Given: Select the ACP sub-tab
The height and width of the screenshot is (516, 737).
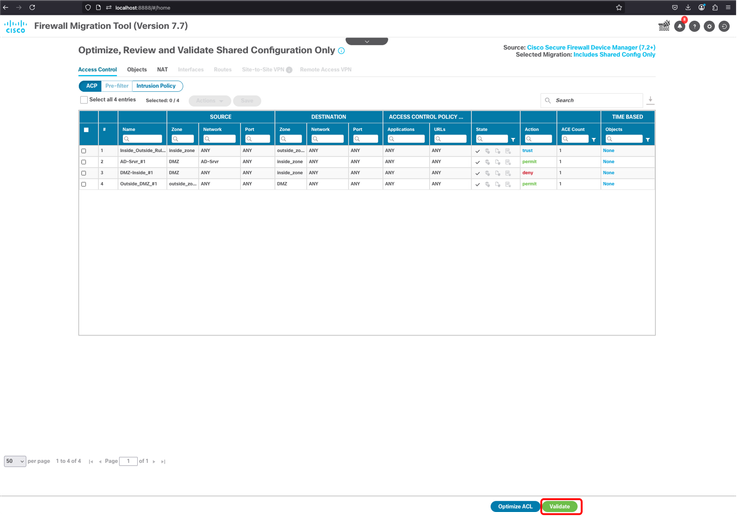Looking at the screenshot, I should [x=90, y=86].
